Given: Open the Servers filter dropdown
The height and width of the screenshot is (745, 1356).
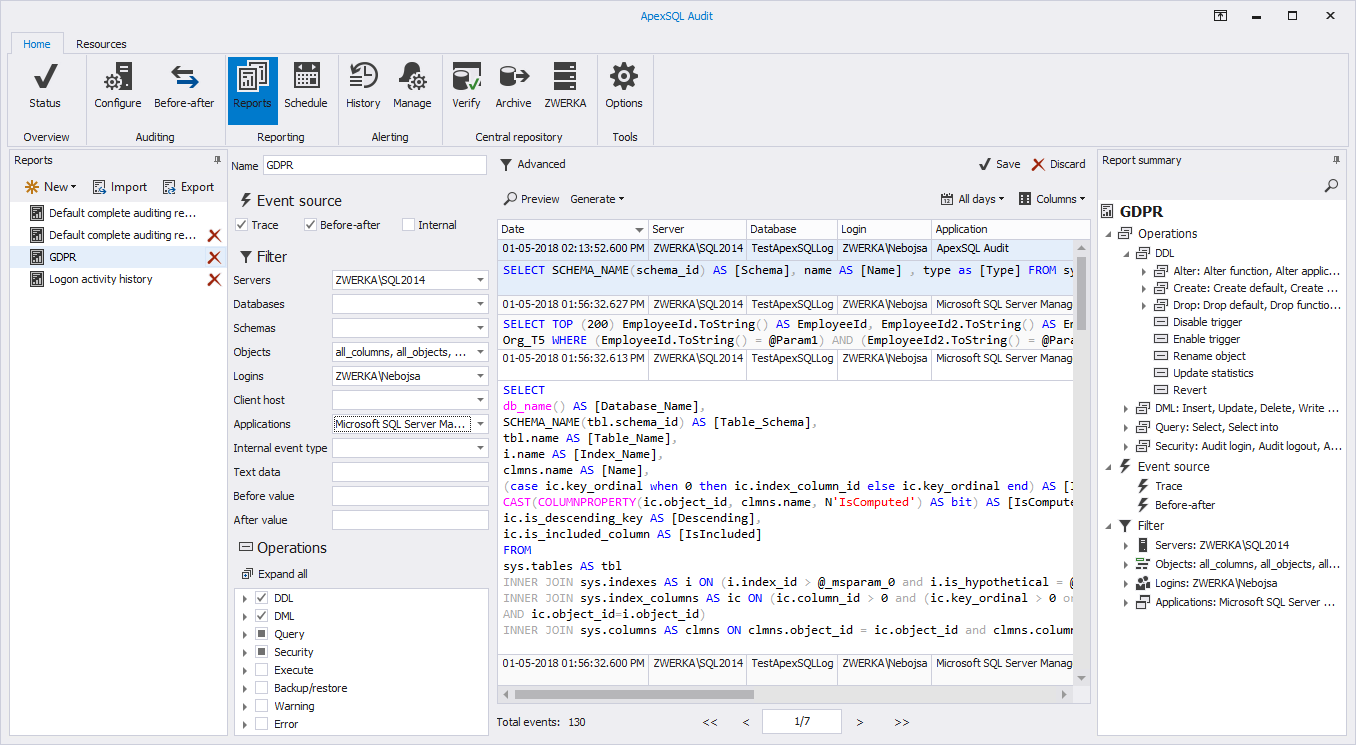Looking at the screenshot, I should pos(480,280).
